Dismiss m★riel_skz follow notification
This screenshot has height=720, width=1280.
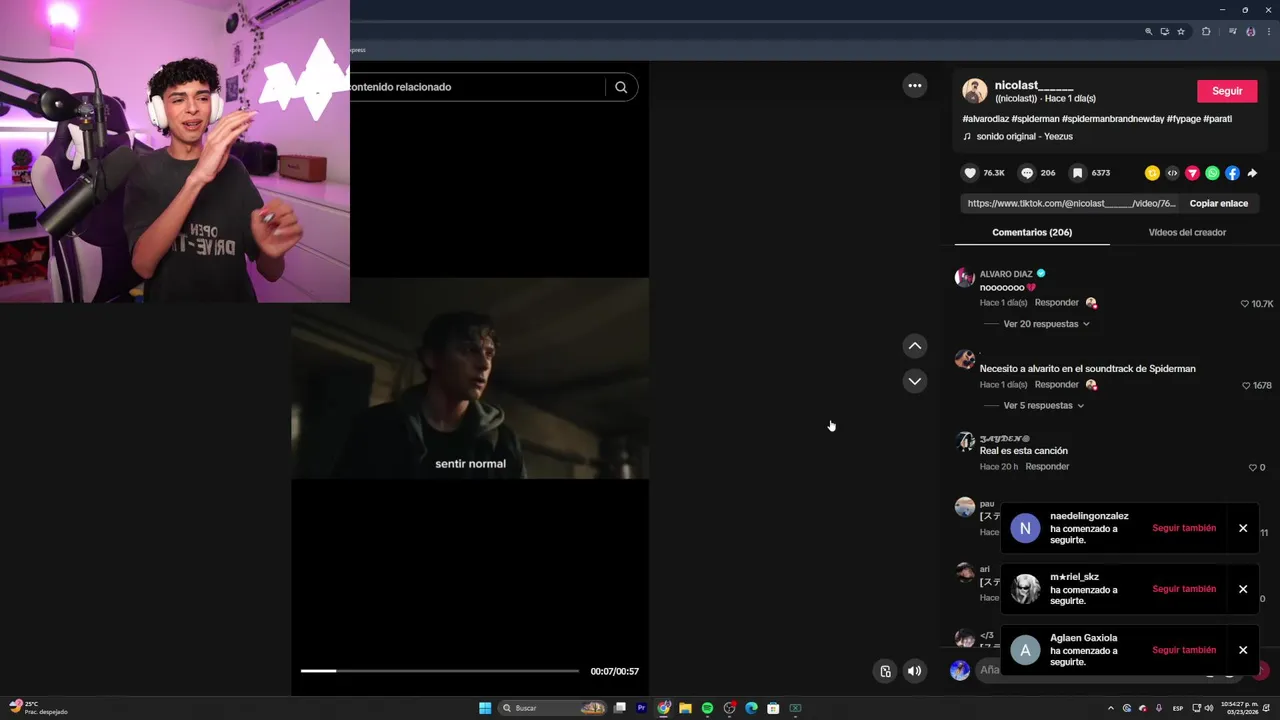(1243, 589)
